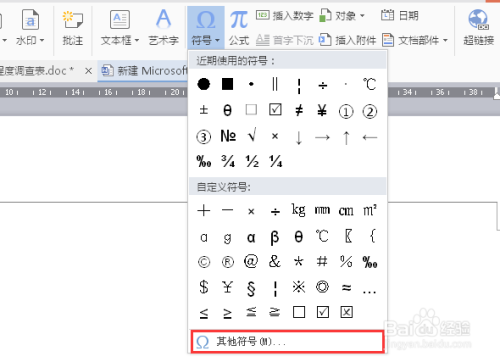The image size is (500, 362).
Task: Insert the ¾ fraction symbol
Action: (228, 161)
